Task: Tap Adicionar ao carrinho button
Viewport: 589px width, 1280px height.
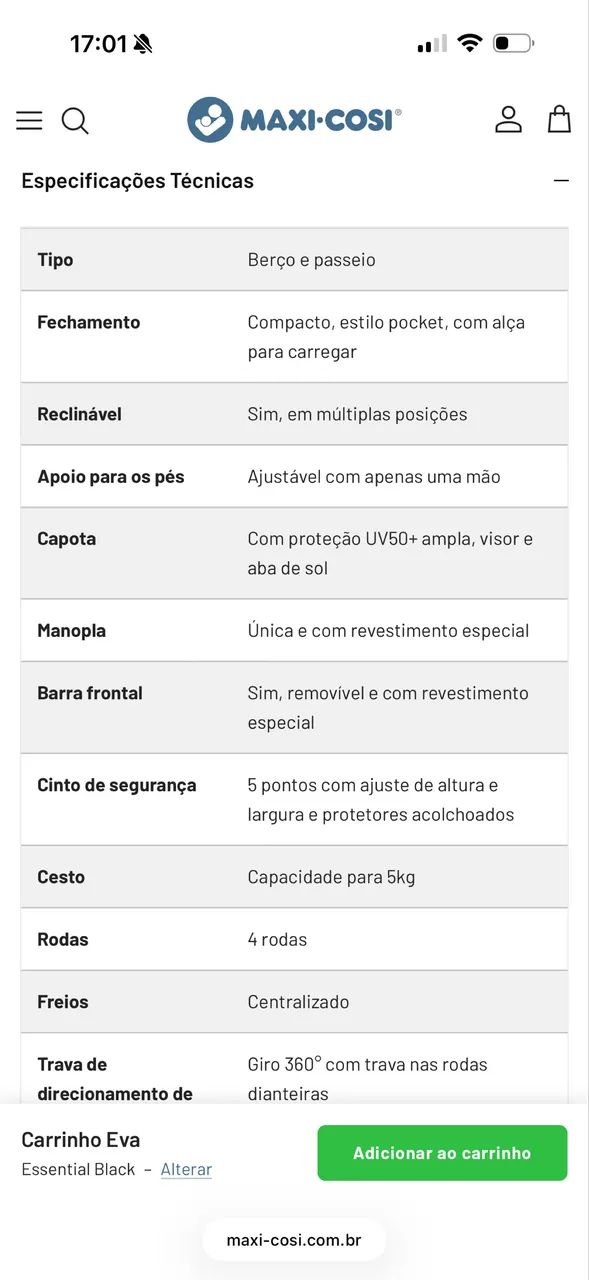Action: [x=442, y=1153]
